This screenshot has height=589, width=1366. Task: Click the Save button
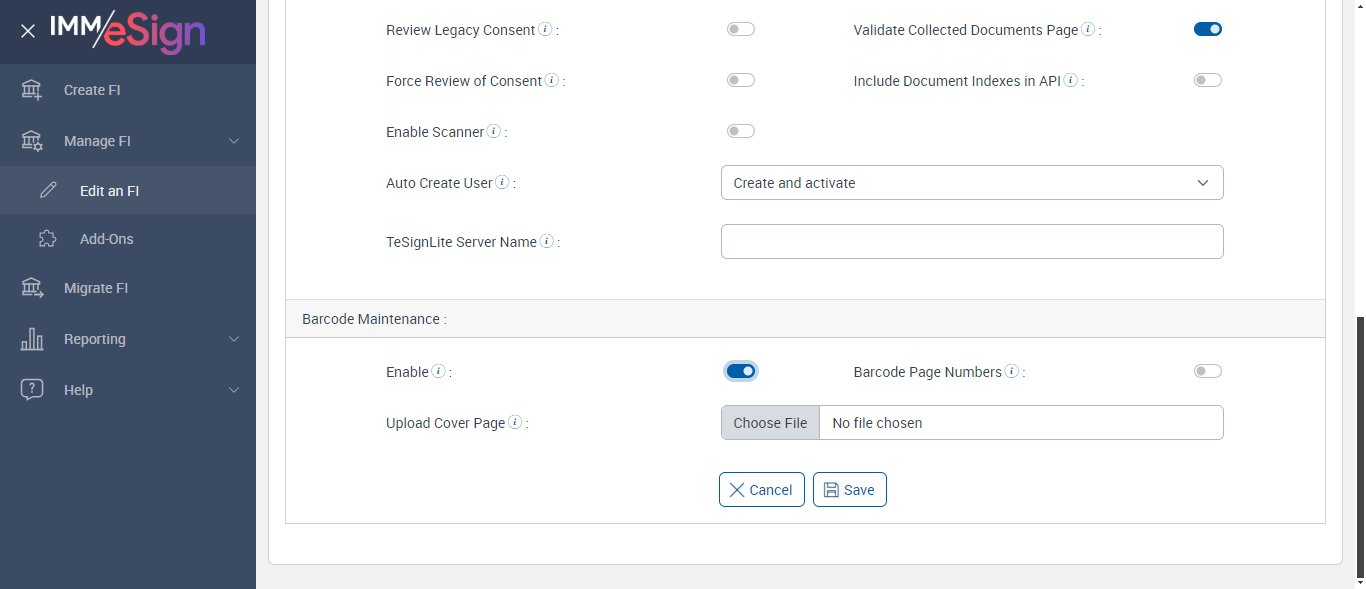pos(849,490)
